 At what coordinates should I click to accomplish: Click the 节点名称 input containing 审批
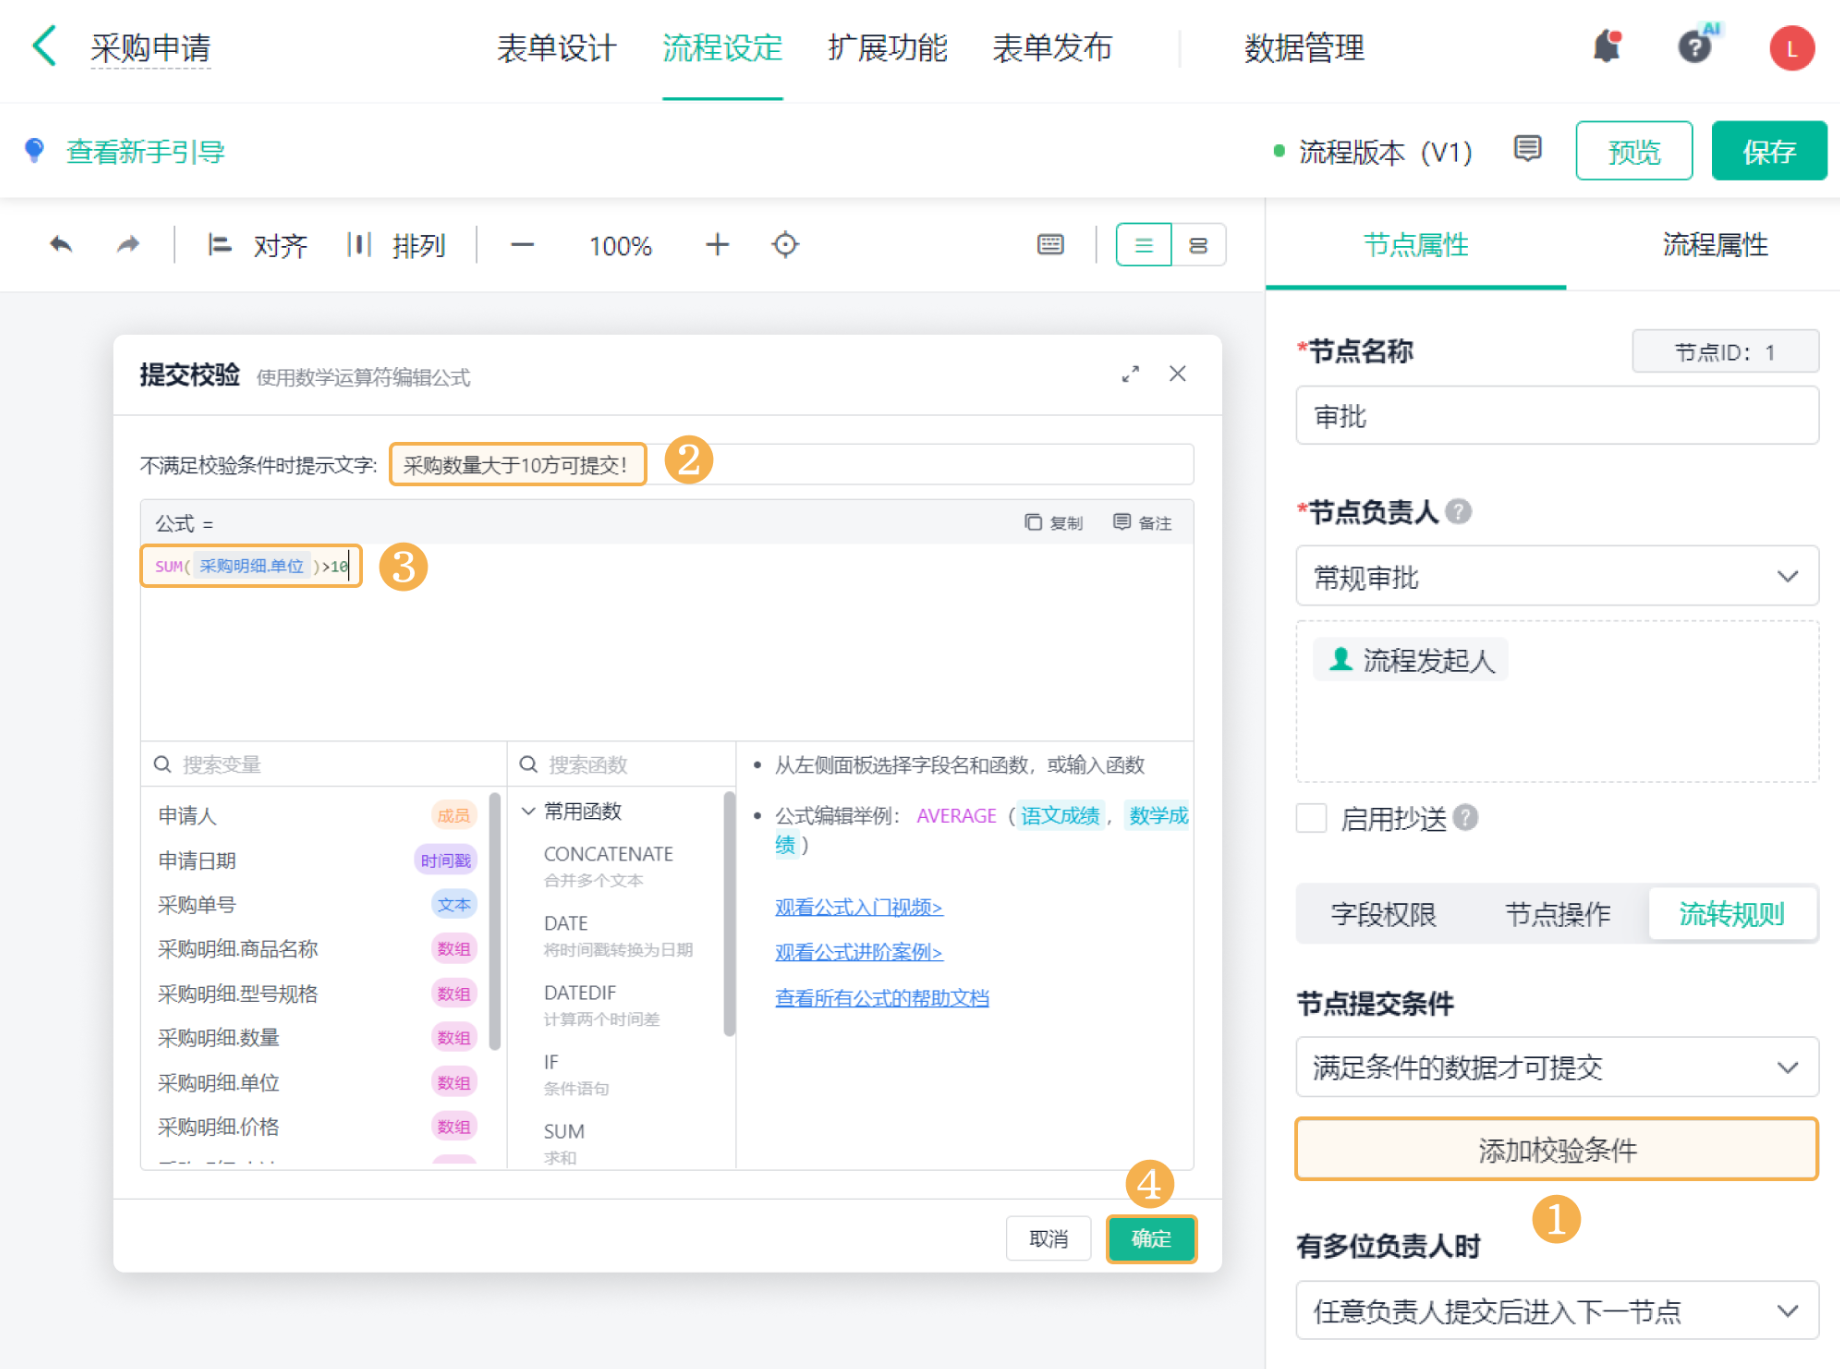coord(1557,416)
